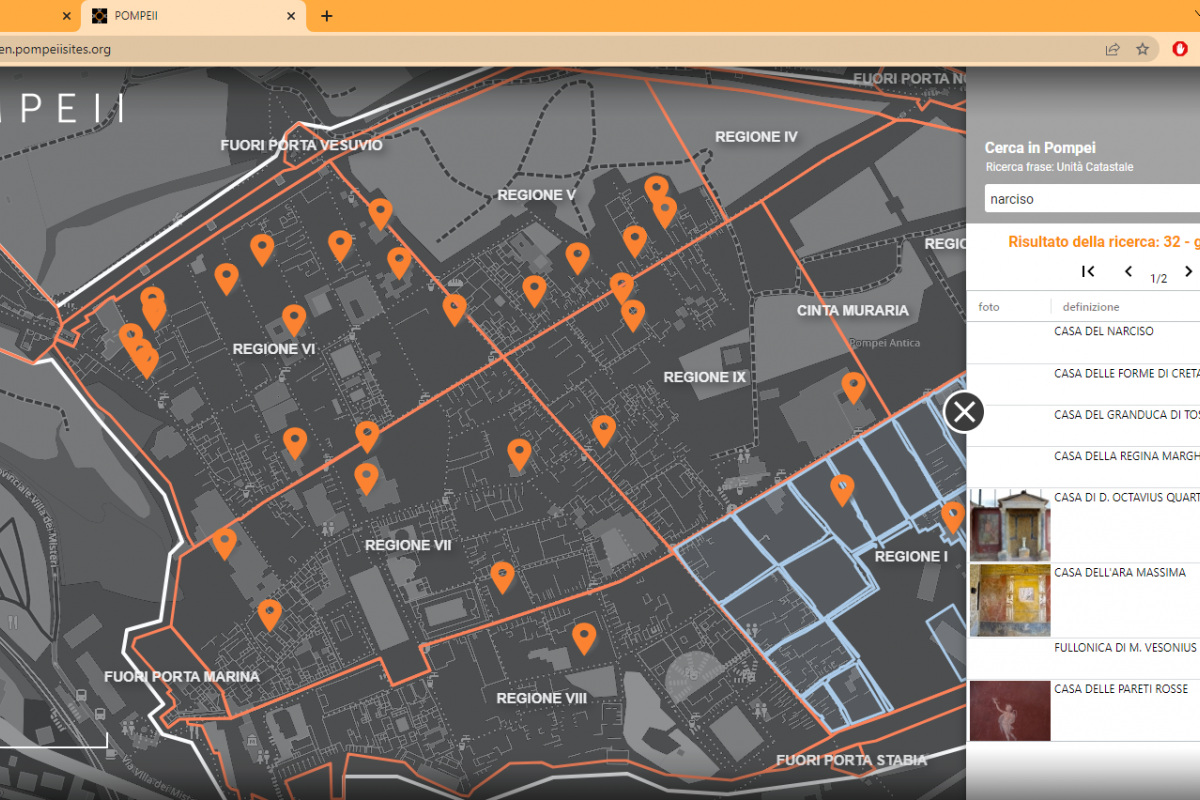Screen dimensions: 1200x800
Task: Click the REGIONE I map label
Action: 911,556
